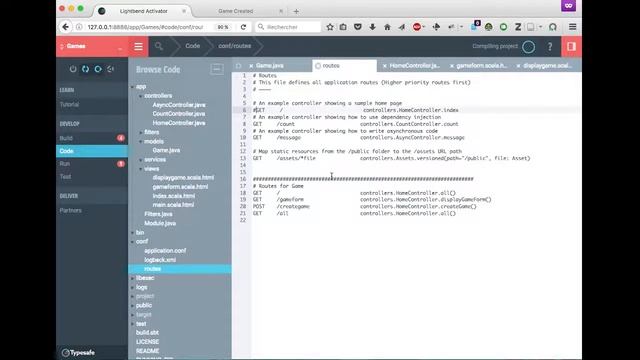Click the search magnifier in breadcrumb bar
Viewport: 640px width, 360px height.
[x=159, y=46]
